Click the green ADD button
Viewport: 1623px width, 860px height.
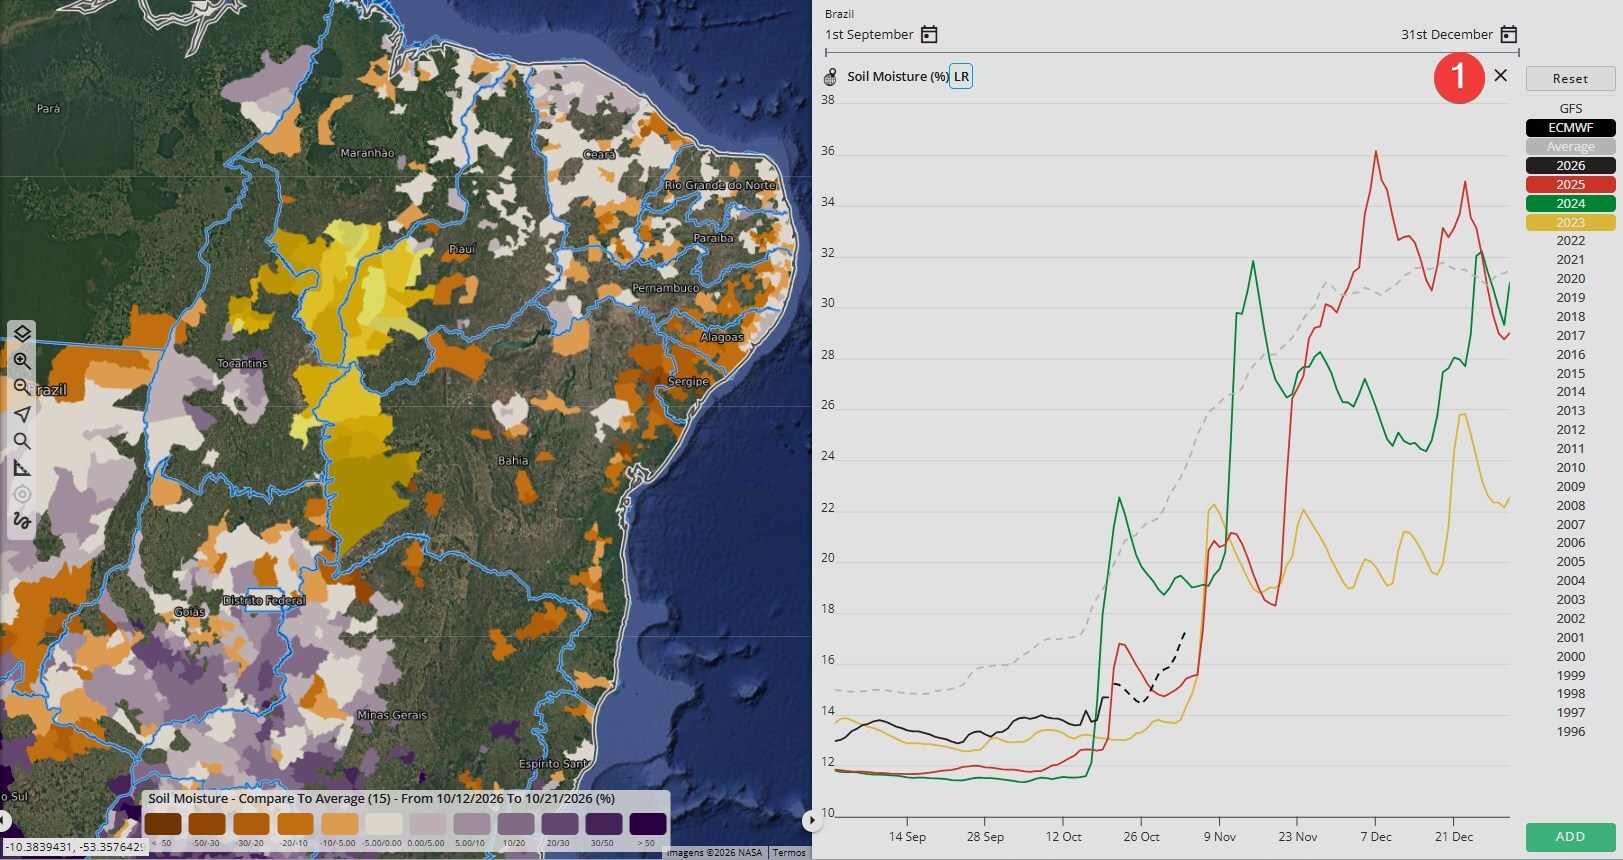[x=1570, y=837]
